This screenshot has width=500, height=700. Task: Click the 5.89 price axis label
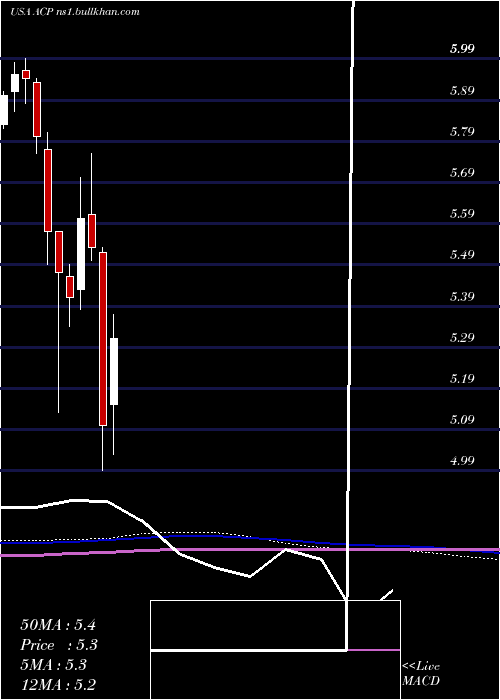tap(462, 91)
